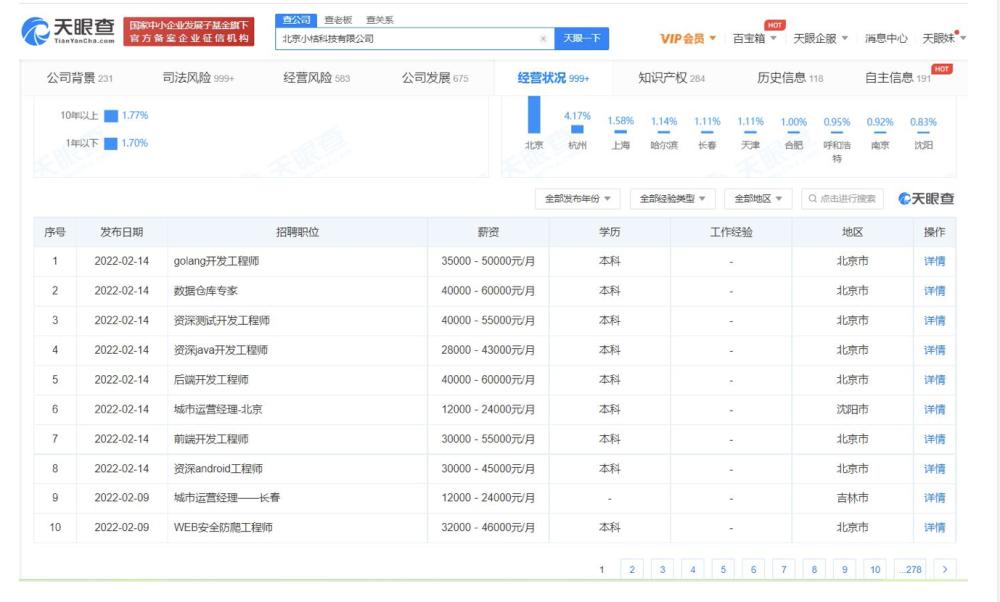Select page 4 in pagination
Screen dimensions: 1000x602
click(693, 569)
